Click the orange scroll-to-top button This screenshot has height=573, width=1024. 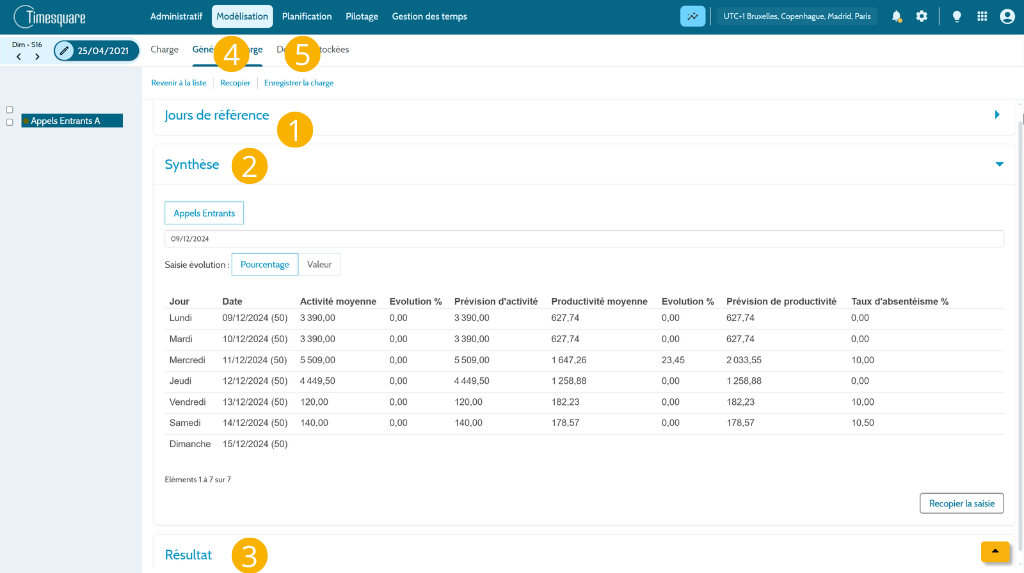(x=995, y=551)
